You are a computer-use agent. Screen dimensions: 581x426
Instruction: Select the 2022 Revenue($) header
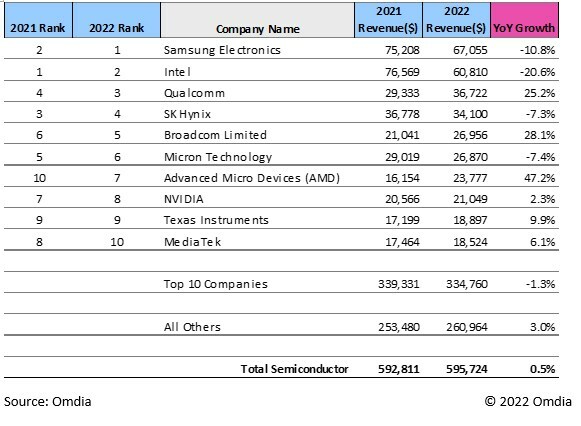tap(456, 20)
